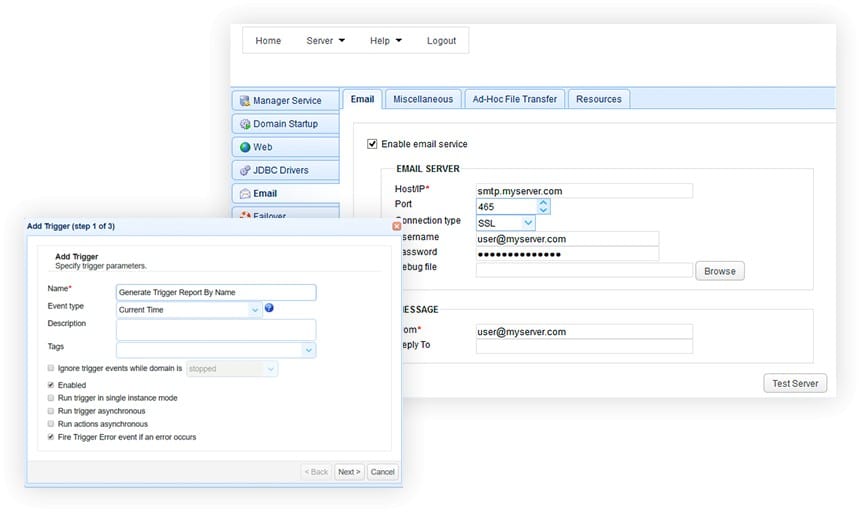Open the Event type Current Time dropdown
Image resolution: width=860 pixels, height=512 pixels.
point(254,310)
